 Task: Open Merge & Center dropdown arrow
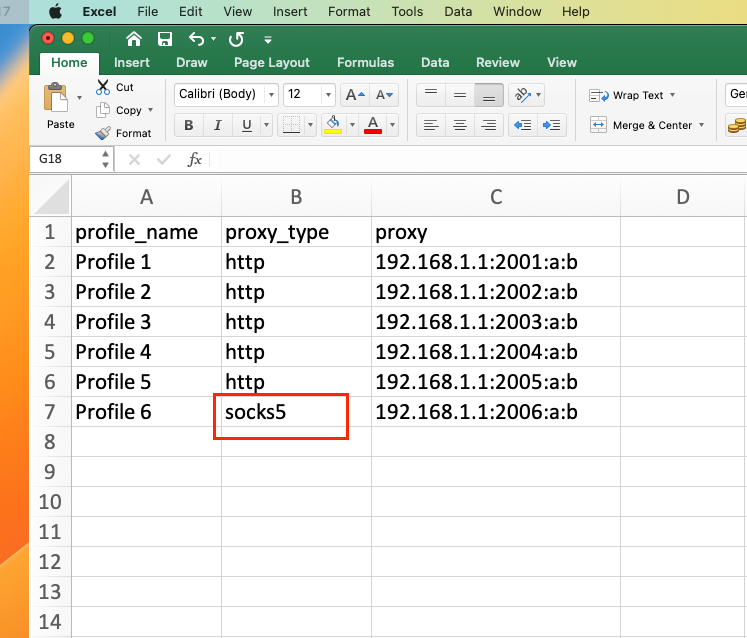tap(701, 125)
